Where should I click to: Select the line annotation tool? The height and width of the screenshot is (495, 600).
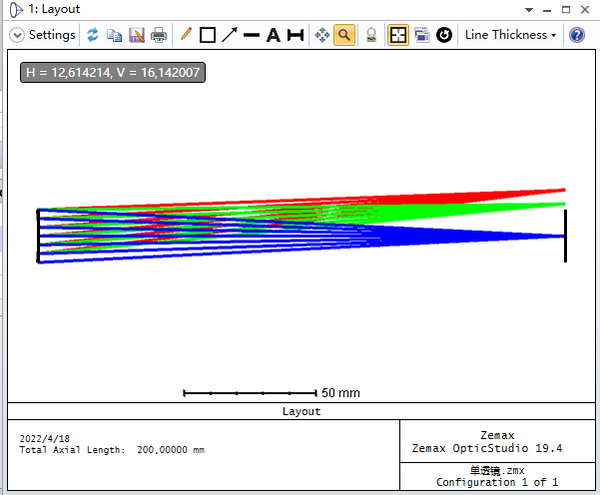[251, 36]
